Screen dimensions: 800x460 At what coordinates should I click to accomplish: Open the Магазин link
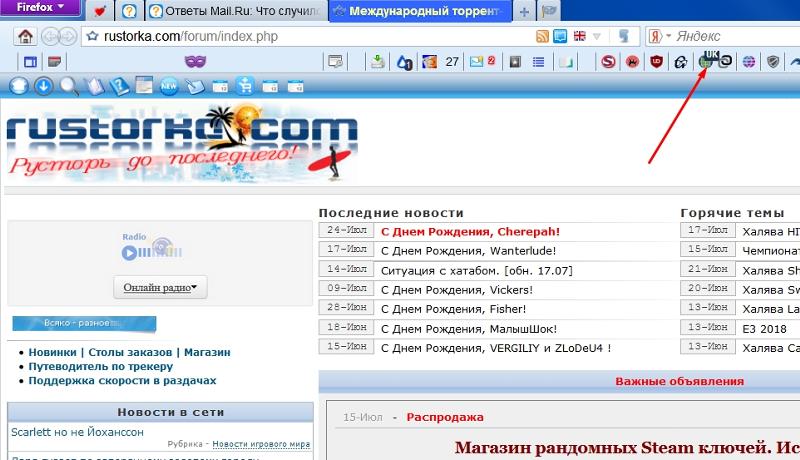pyautogui.click(x=207, y=352)
